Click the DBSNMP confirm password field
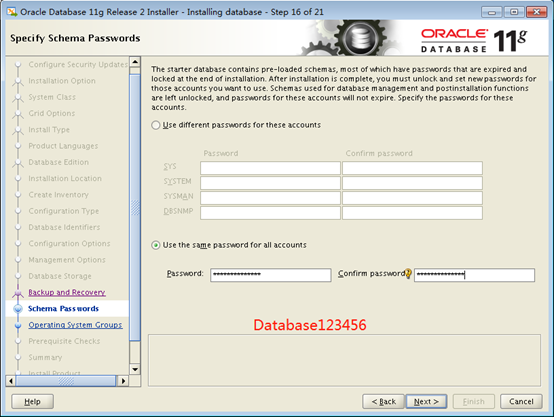This screenshot has width=554, height=417. point(412,213)
